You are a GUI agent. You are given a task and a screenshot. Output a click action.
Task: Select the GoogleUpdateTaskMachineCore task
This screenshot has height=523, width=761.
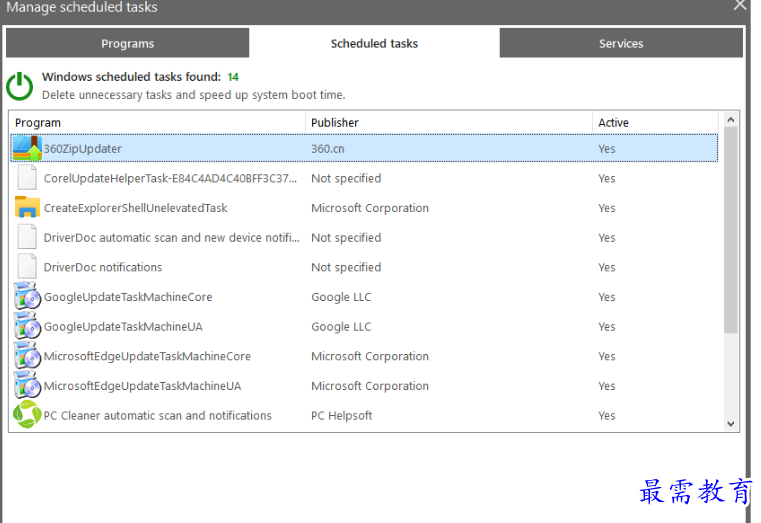tap(128, 296)
